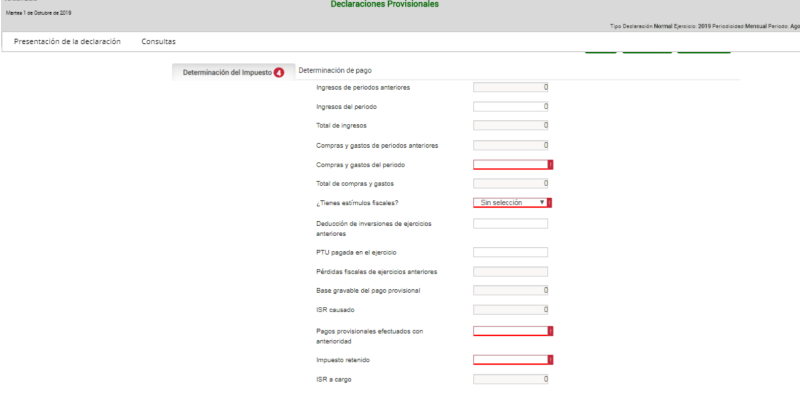Click the PTU pagada en el ejercicio label

356,253
